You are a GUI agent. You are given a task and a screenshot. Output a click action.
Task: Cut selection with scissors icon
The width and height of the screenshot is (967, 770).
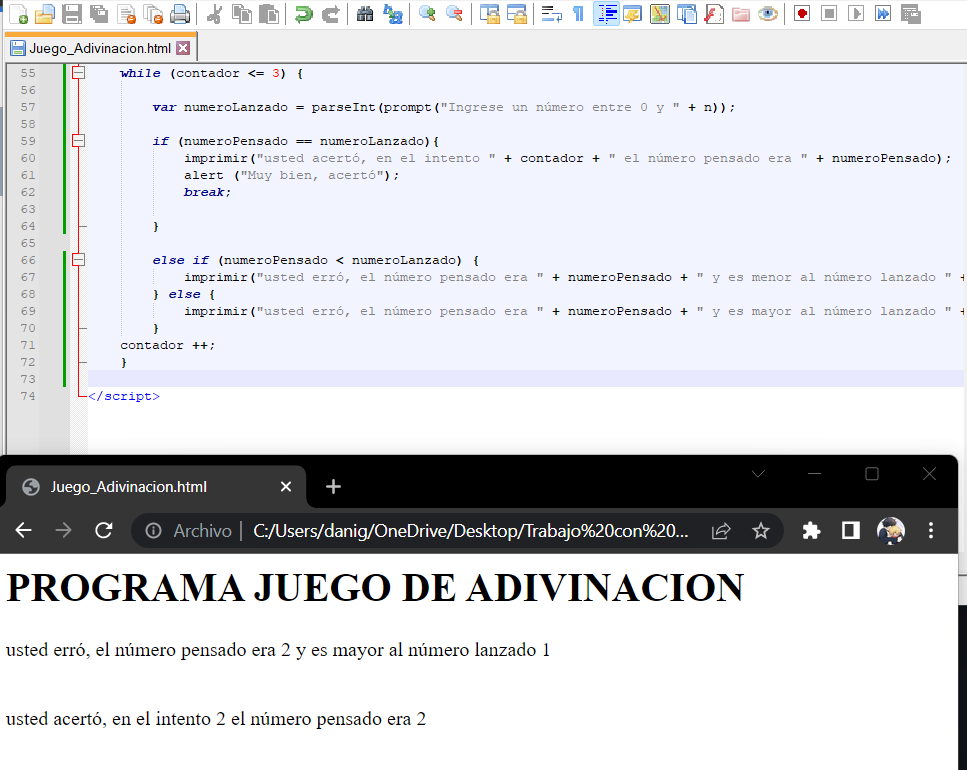[214, 14]
